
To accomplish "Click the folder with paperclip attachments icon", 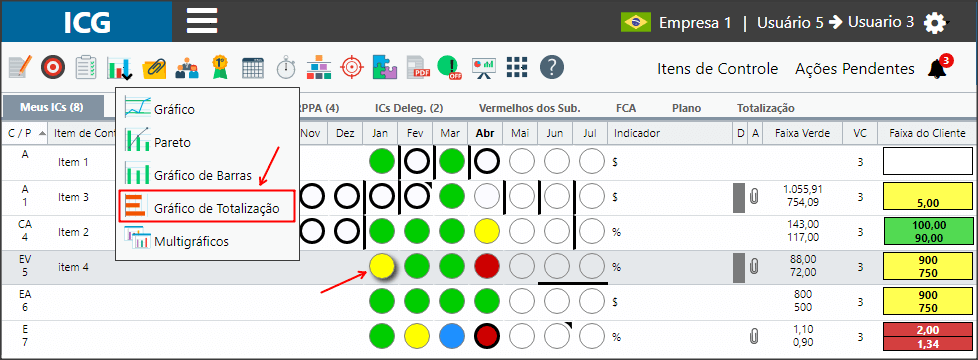I will click(154, 67).
